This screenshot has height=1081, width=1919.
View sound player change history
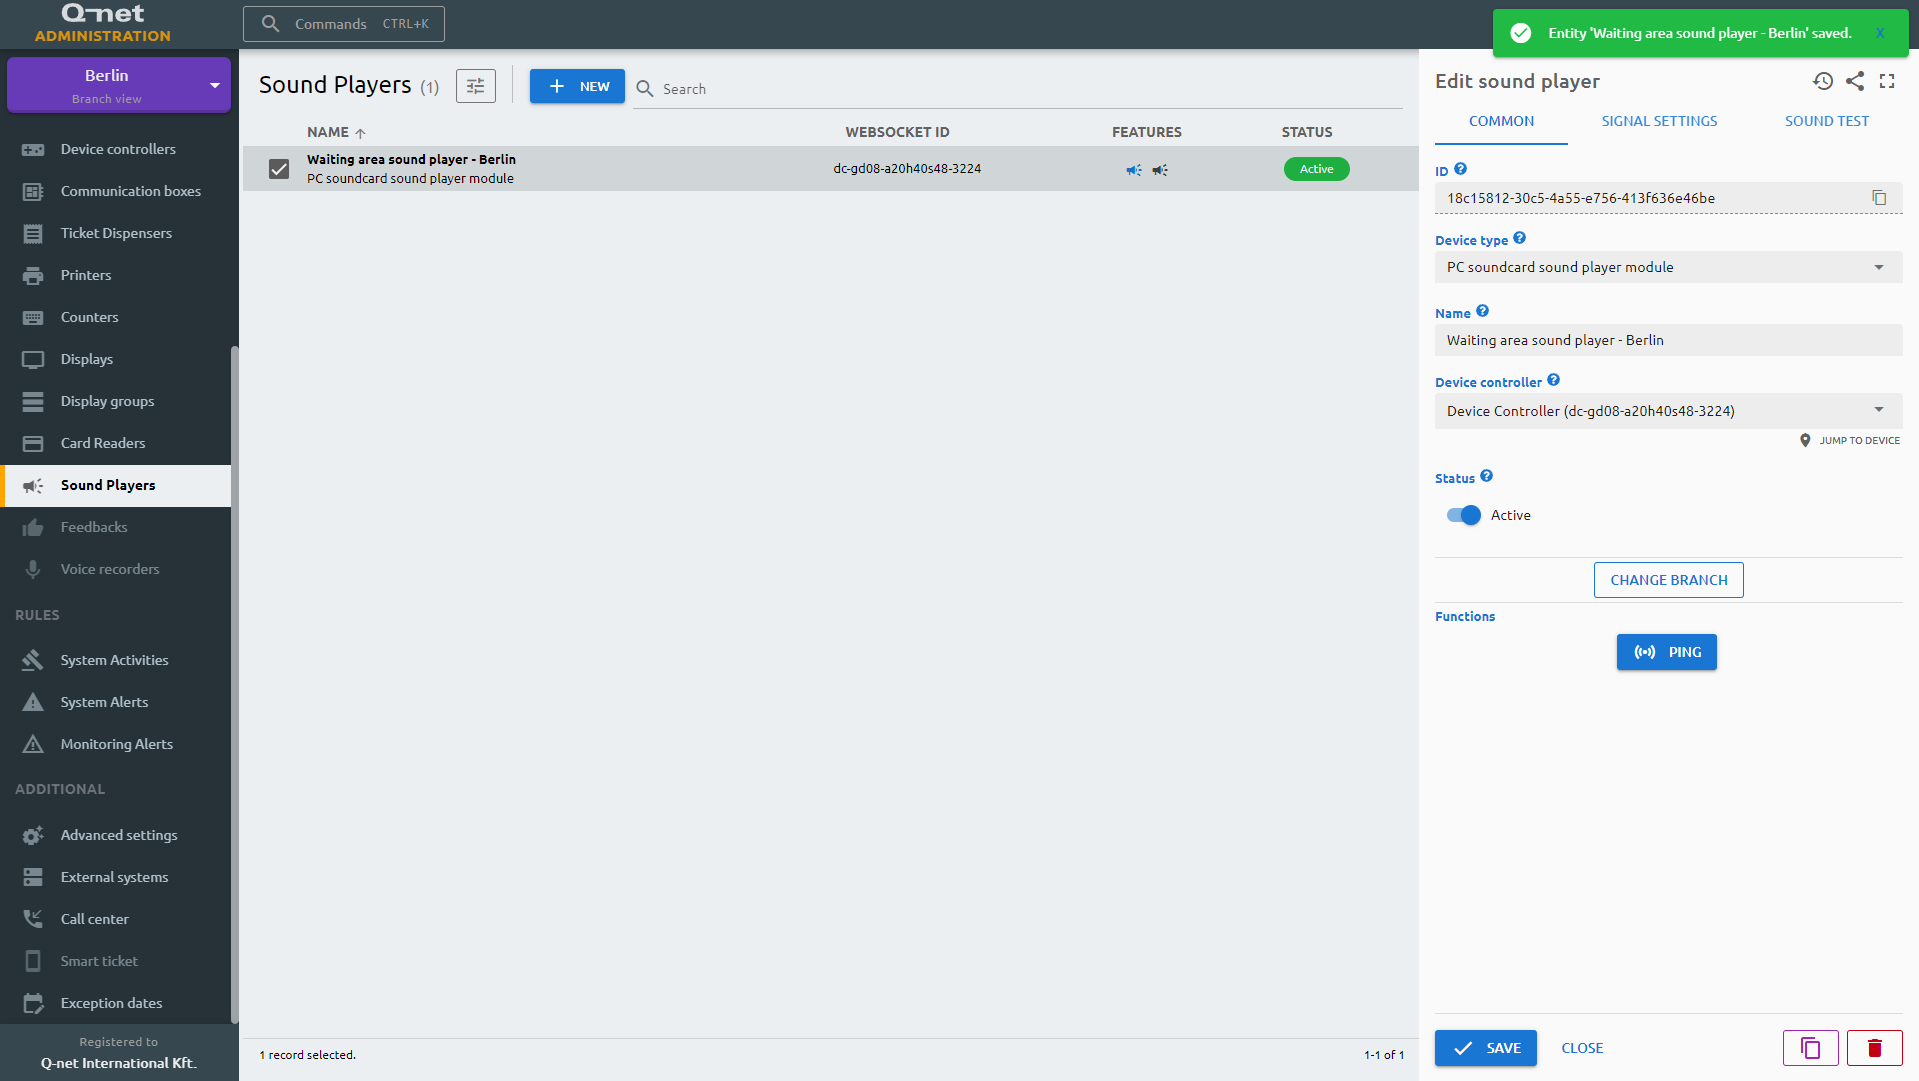click(x=1823, y=81)
